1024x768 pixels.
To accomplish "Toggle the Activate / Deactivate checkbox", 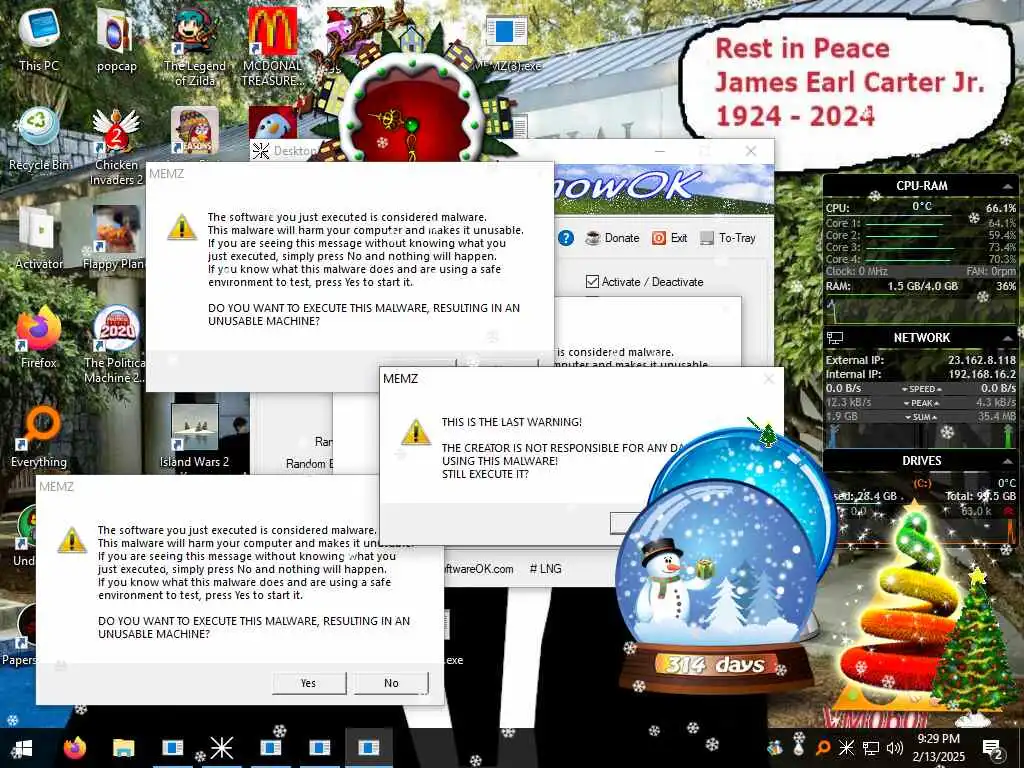I will [592, 281].
